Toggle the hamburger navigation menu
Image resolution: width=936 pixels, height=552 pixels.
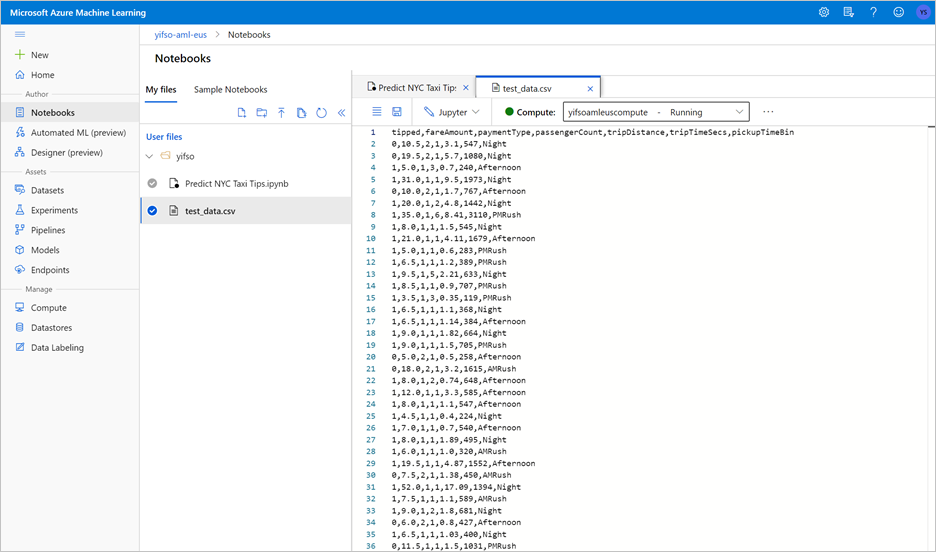pos(20,35)
